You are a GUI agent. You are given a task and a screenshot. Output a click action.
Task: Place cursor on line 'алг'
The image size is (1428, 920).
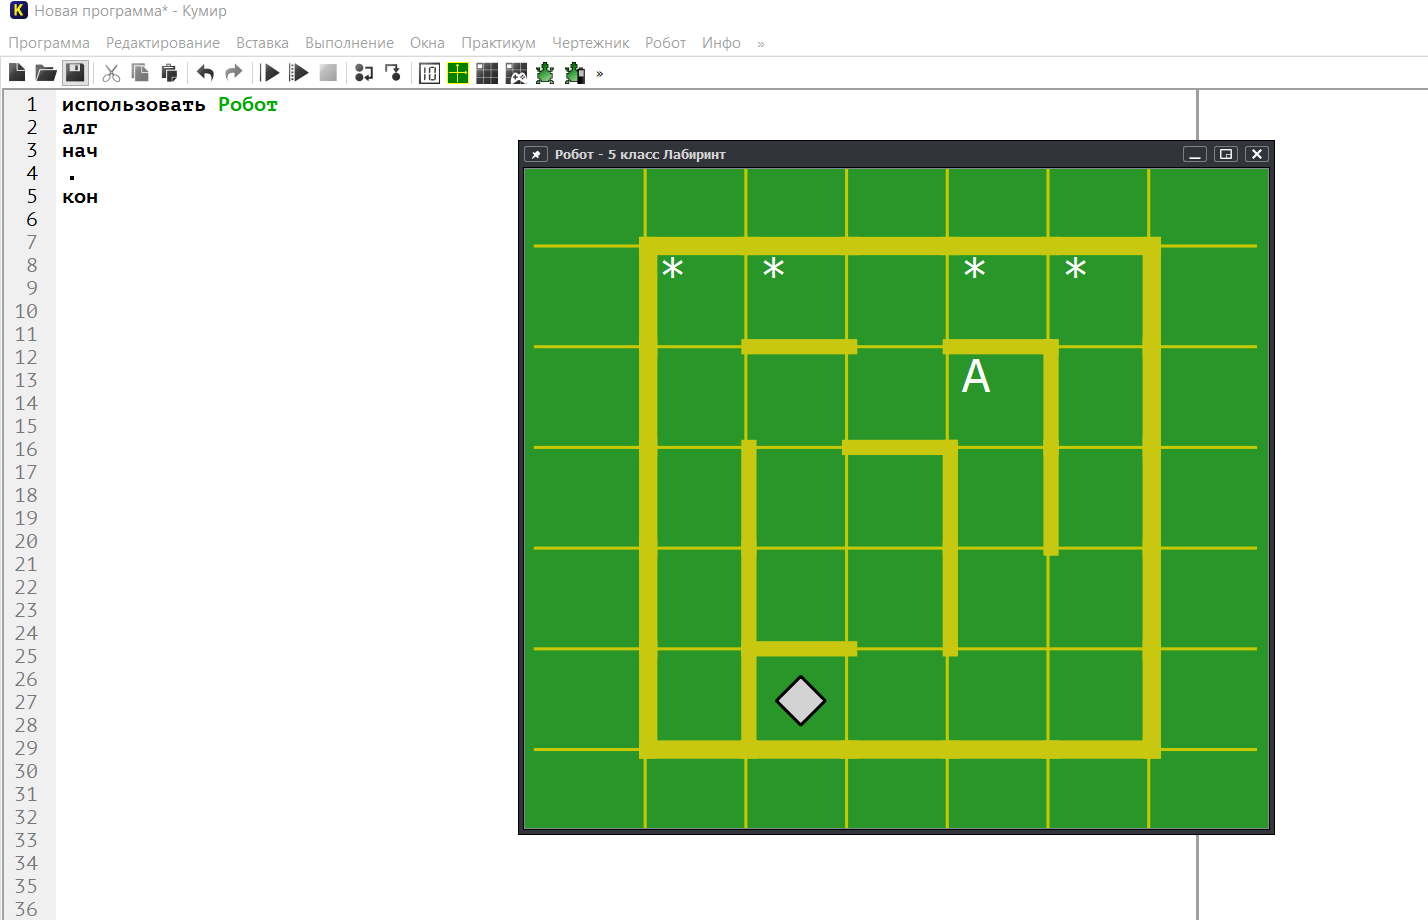pos(80,128)
